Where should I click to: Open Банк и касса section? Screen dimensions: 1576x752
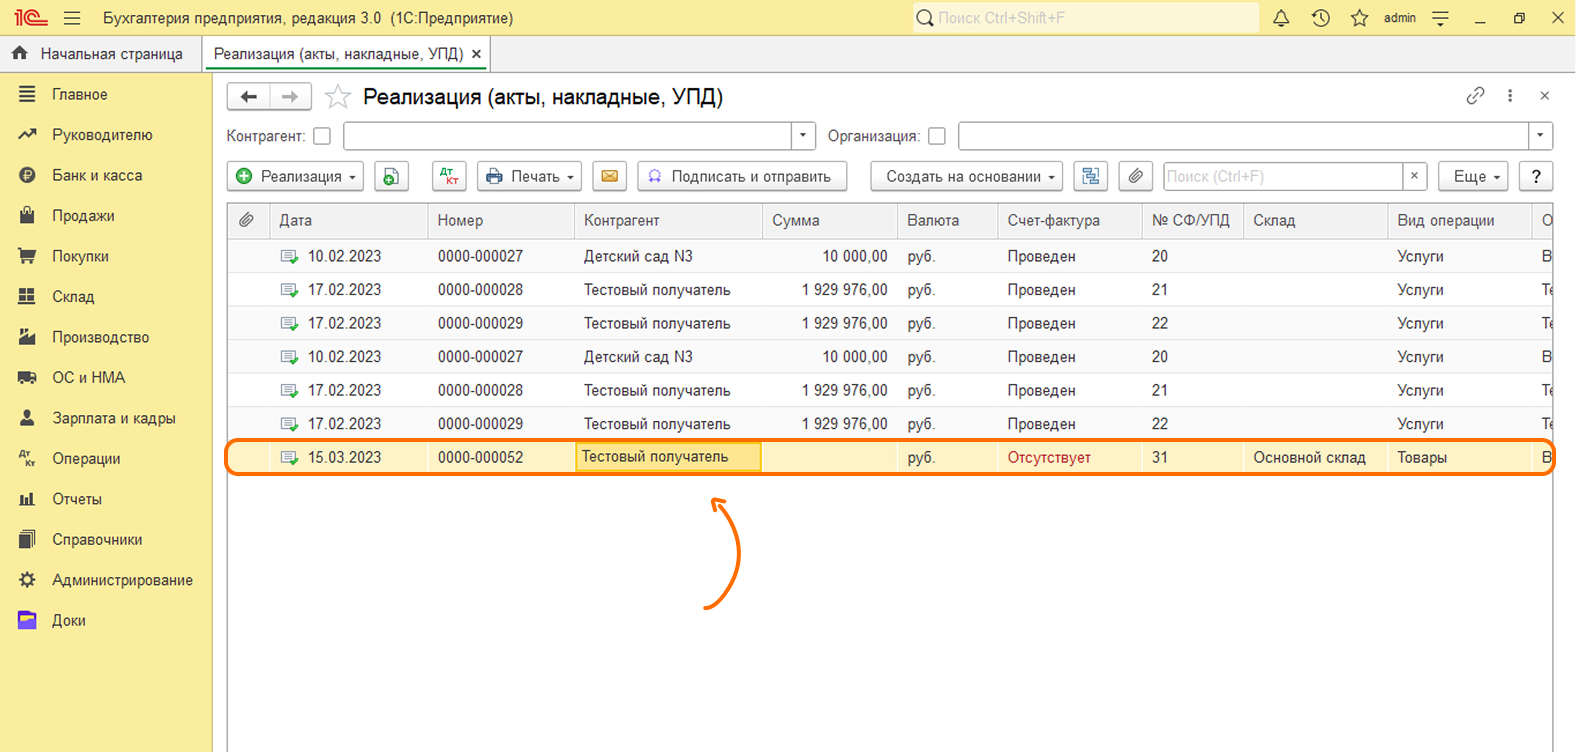(97, 175)
